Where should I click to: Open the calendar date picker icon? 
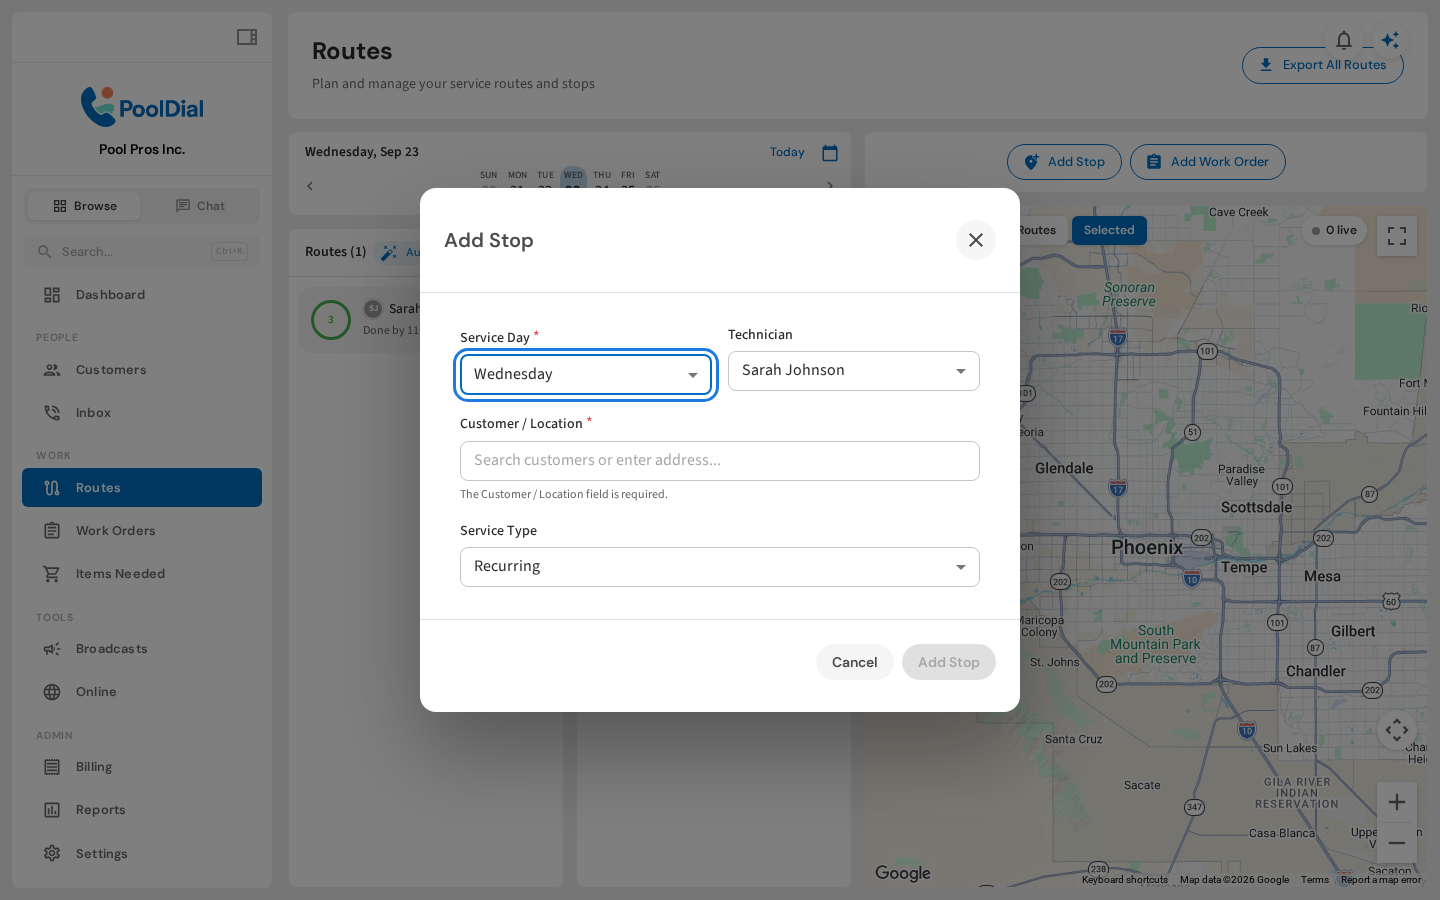click(830, 153)
